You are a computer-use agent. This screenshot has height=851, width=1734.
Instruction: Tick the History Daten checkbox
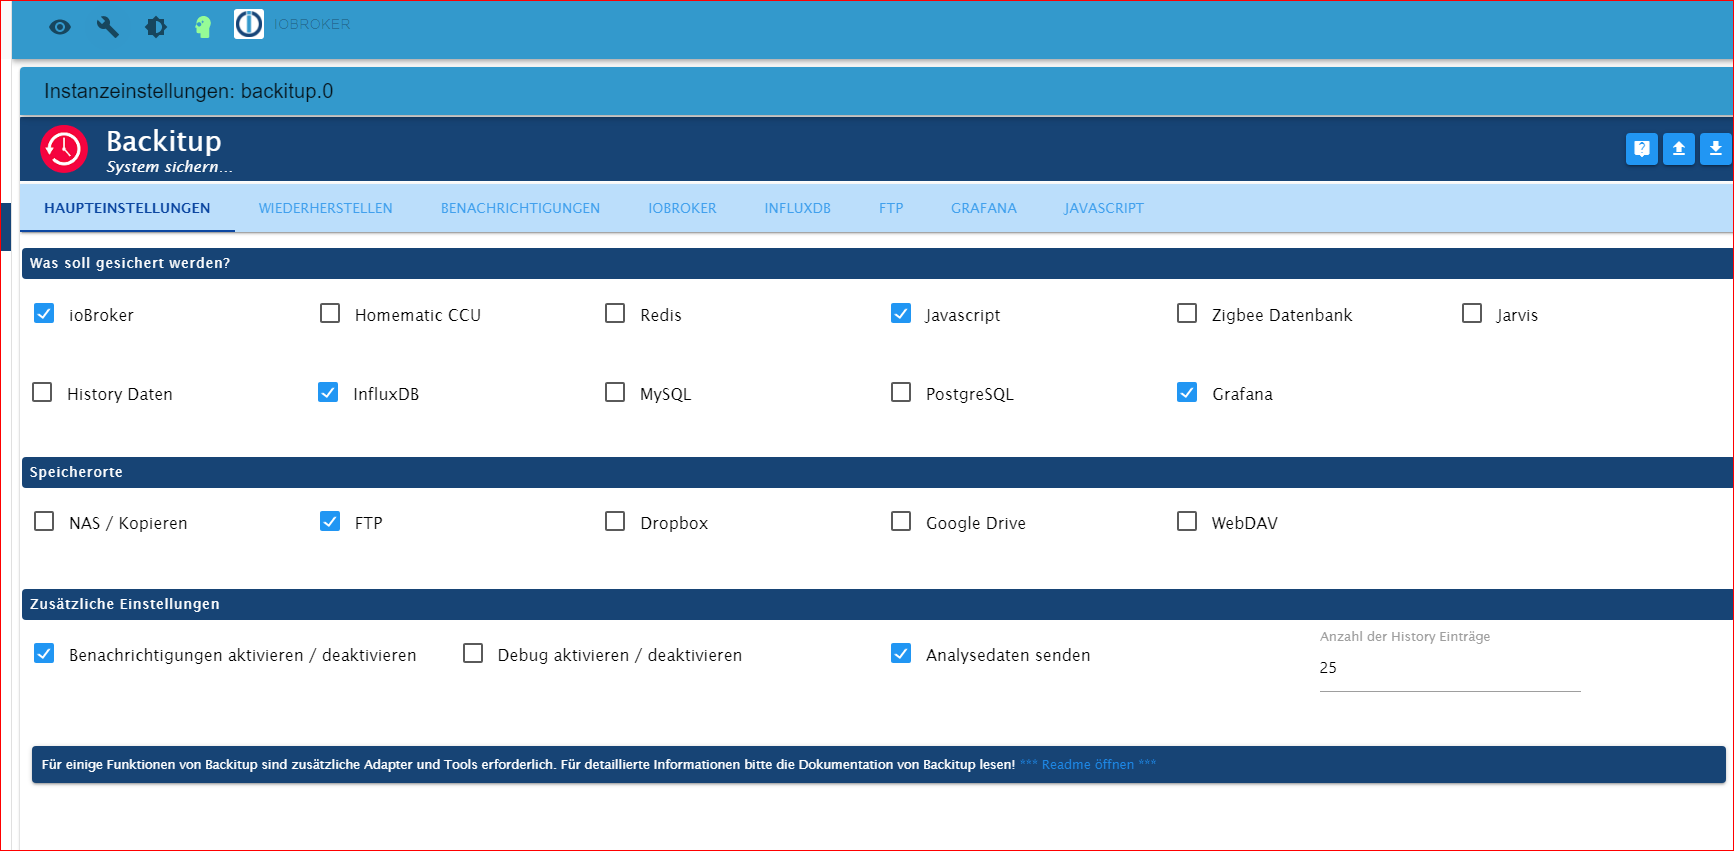click(42, 393)
